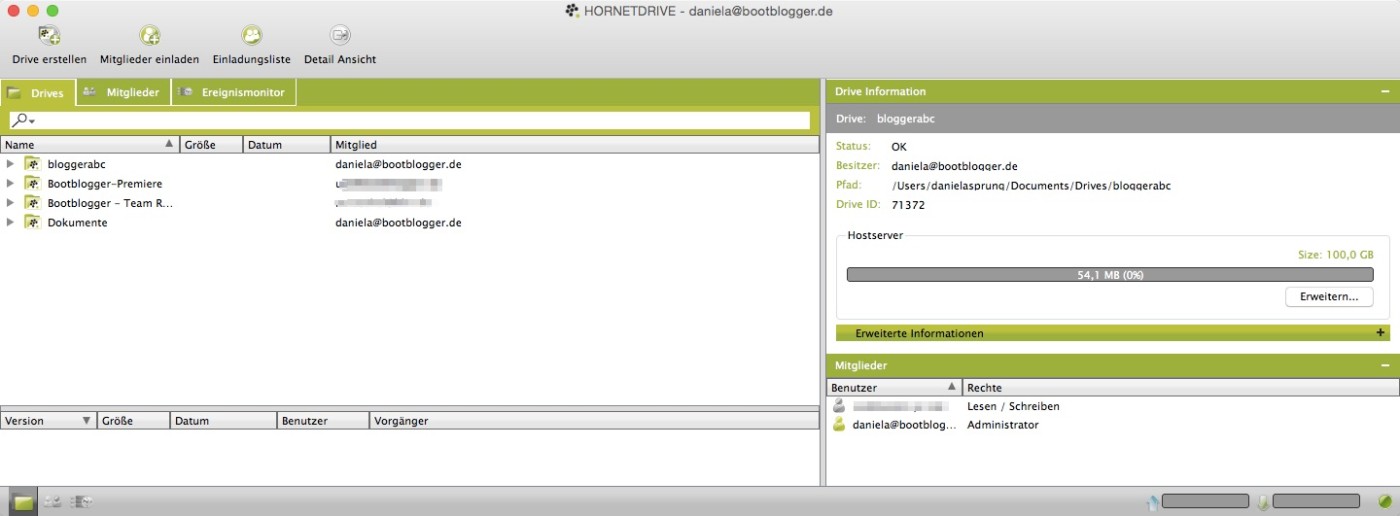Select the Dokumente drive row name

coord(77,222)
